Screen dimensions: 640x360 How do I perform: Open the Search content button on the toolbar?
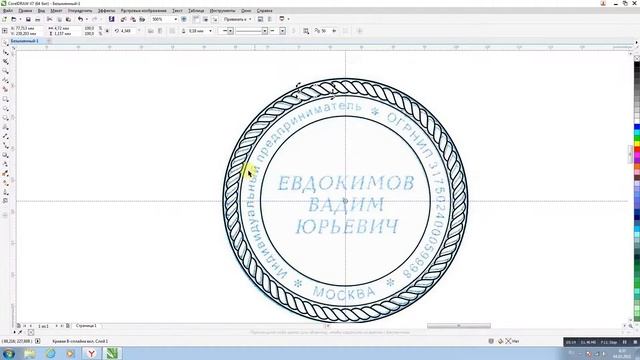click(111, 19)
